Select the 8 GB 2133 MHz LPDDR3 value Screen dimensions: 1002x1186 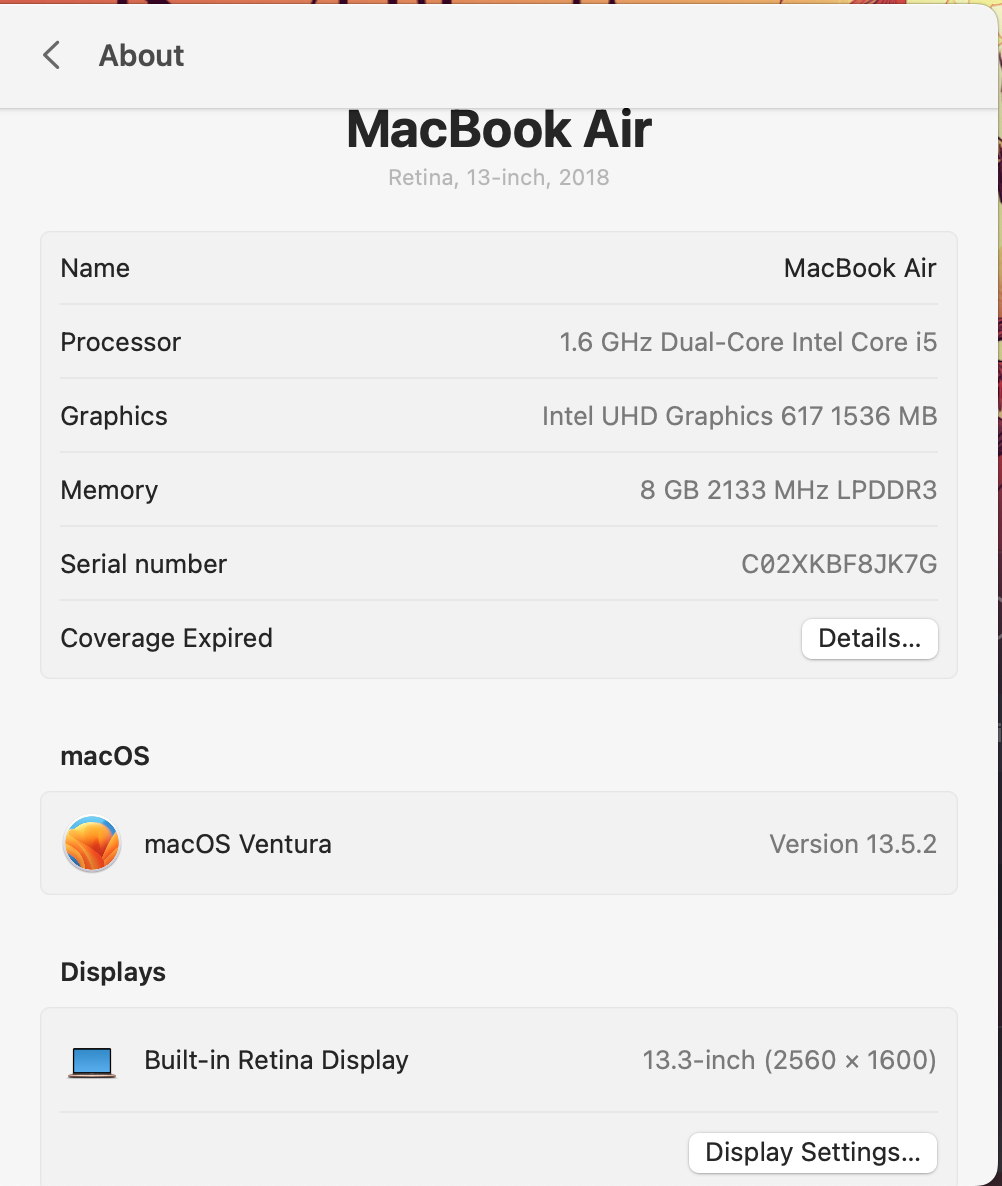tap(788, 490)
